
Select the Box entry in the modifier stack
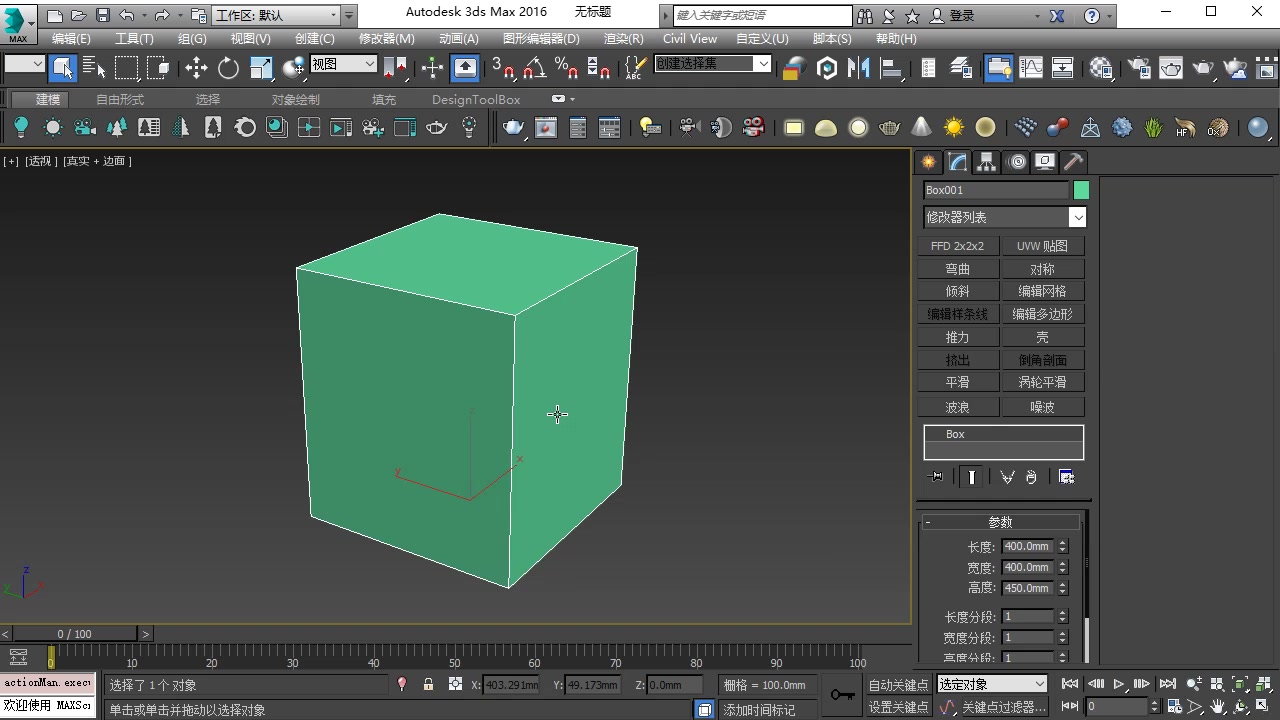(x=955, y=434)
